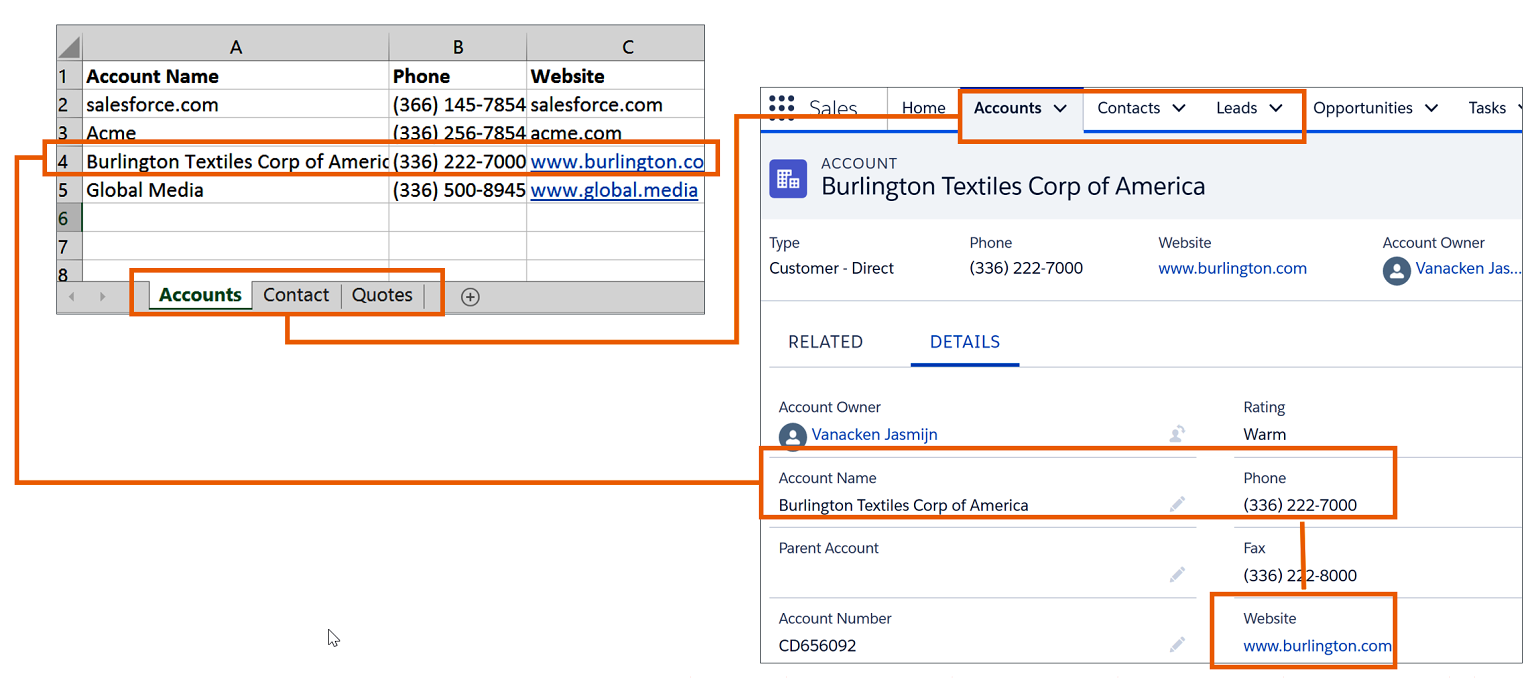Click the pencil icon beside Account Name
This screenshot has height=682, width=1539.
[x=1177, y=505]
